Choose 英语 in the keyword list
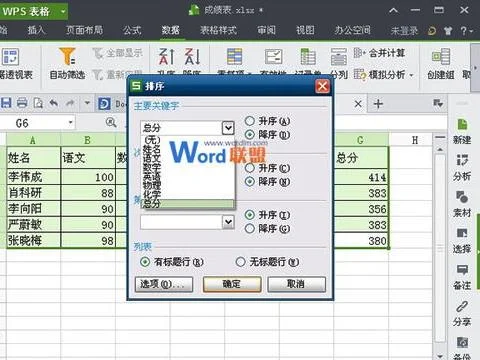Screen dimensions: 480x360 (152, 176)
